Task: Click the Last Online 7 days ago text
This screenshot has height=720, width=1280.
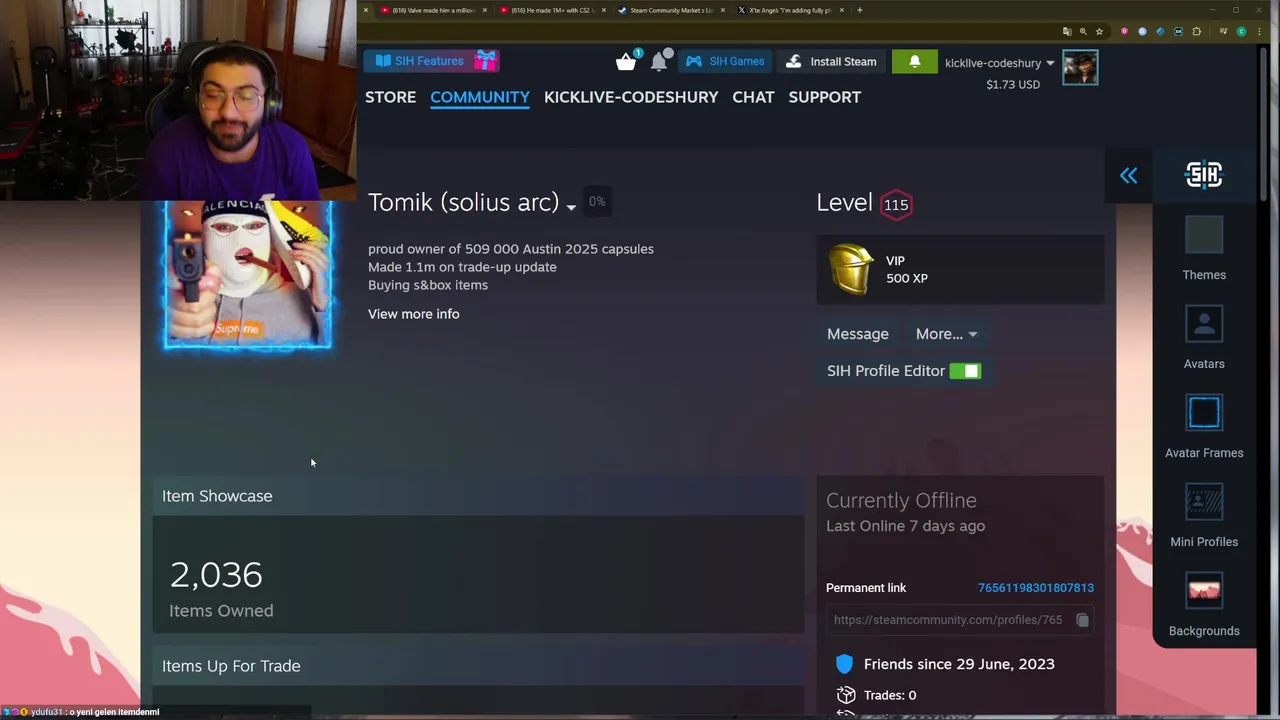Action: pyautogui.click(x=905, y=526)
